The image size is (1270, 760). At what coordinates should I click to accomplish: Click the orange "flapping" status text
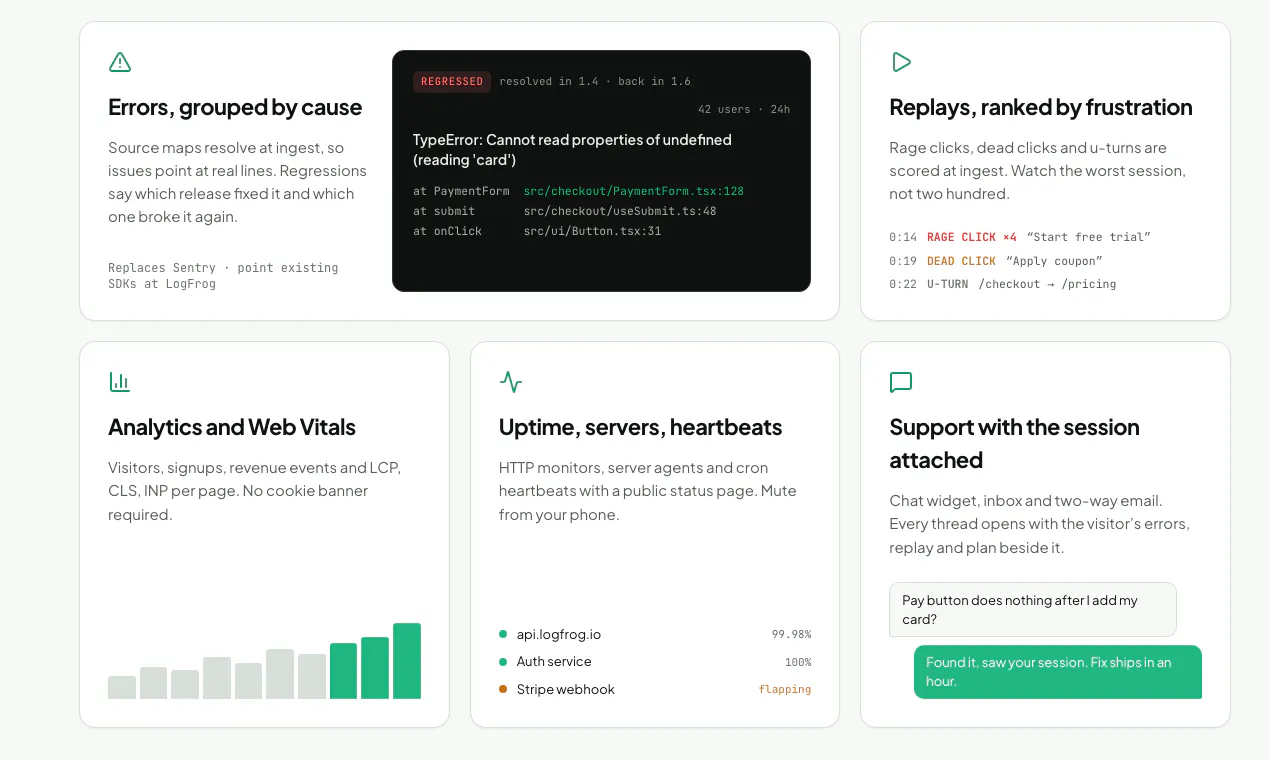(785, 689)
